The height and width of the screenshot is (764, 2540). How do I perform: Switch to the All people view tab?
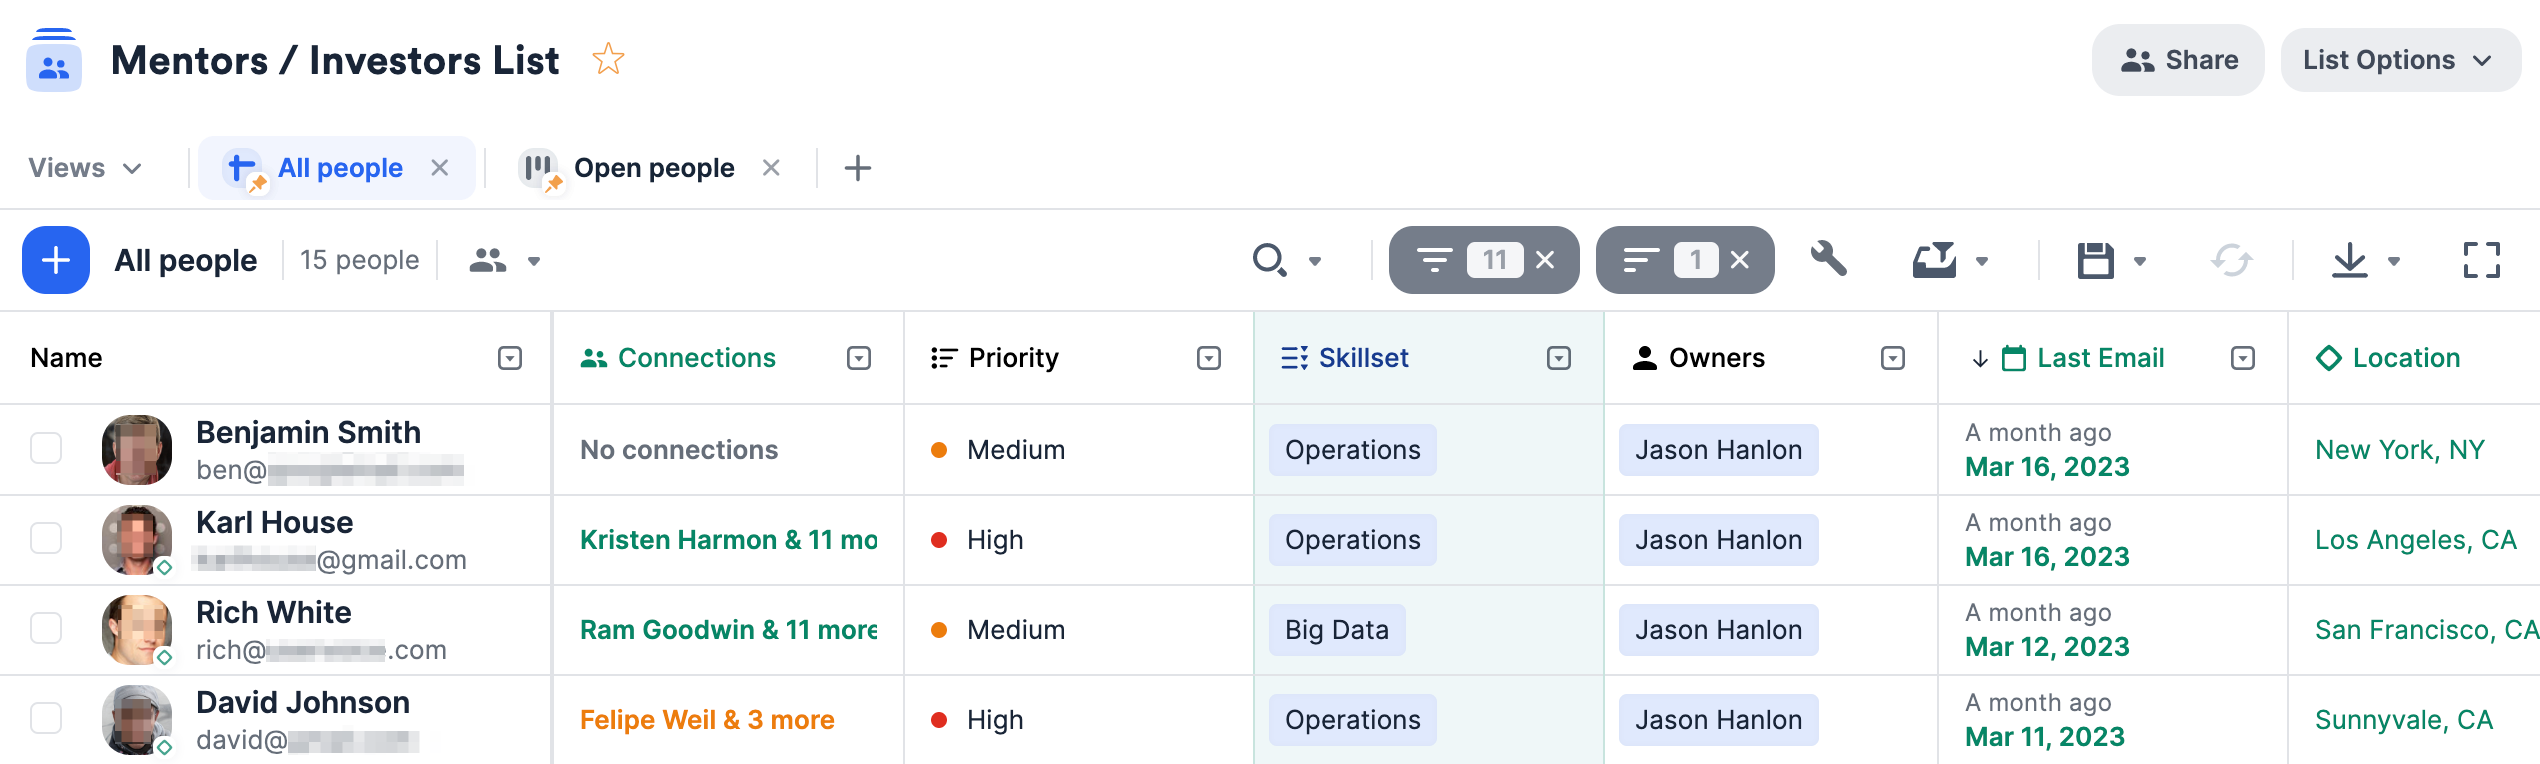tap(339, 168)
